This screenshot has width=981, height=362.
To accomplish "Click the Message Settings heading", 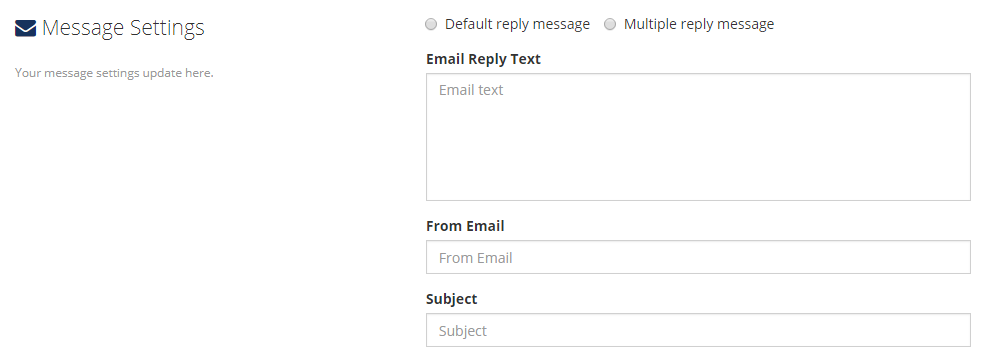I will [123, 28].
